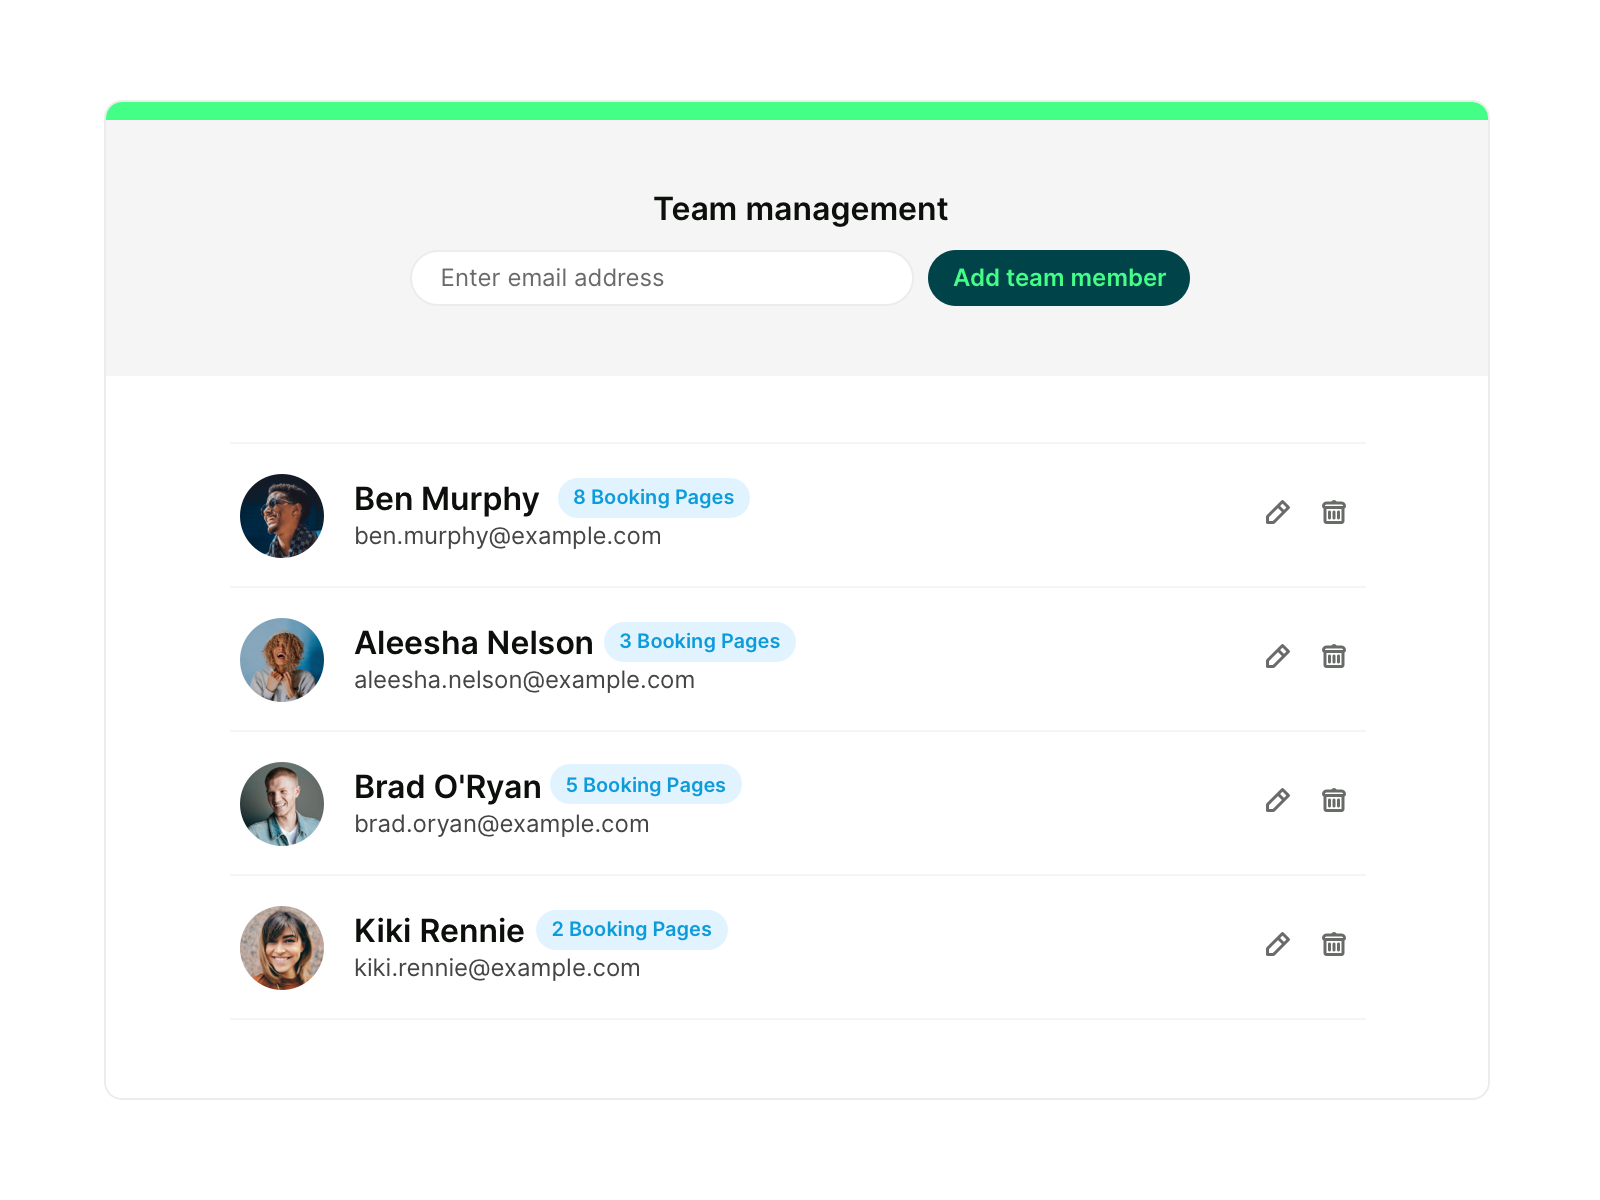Trash Brad O'Ryan from the team

1334,800
